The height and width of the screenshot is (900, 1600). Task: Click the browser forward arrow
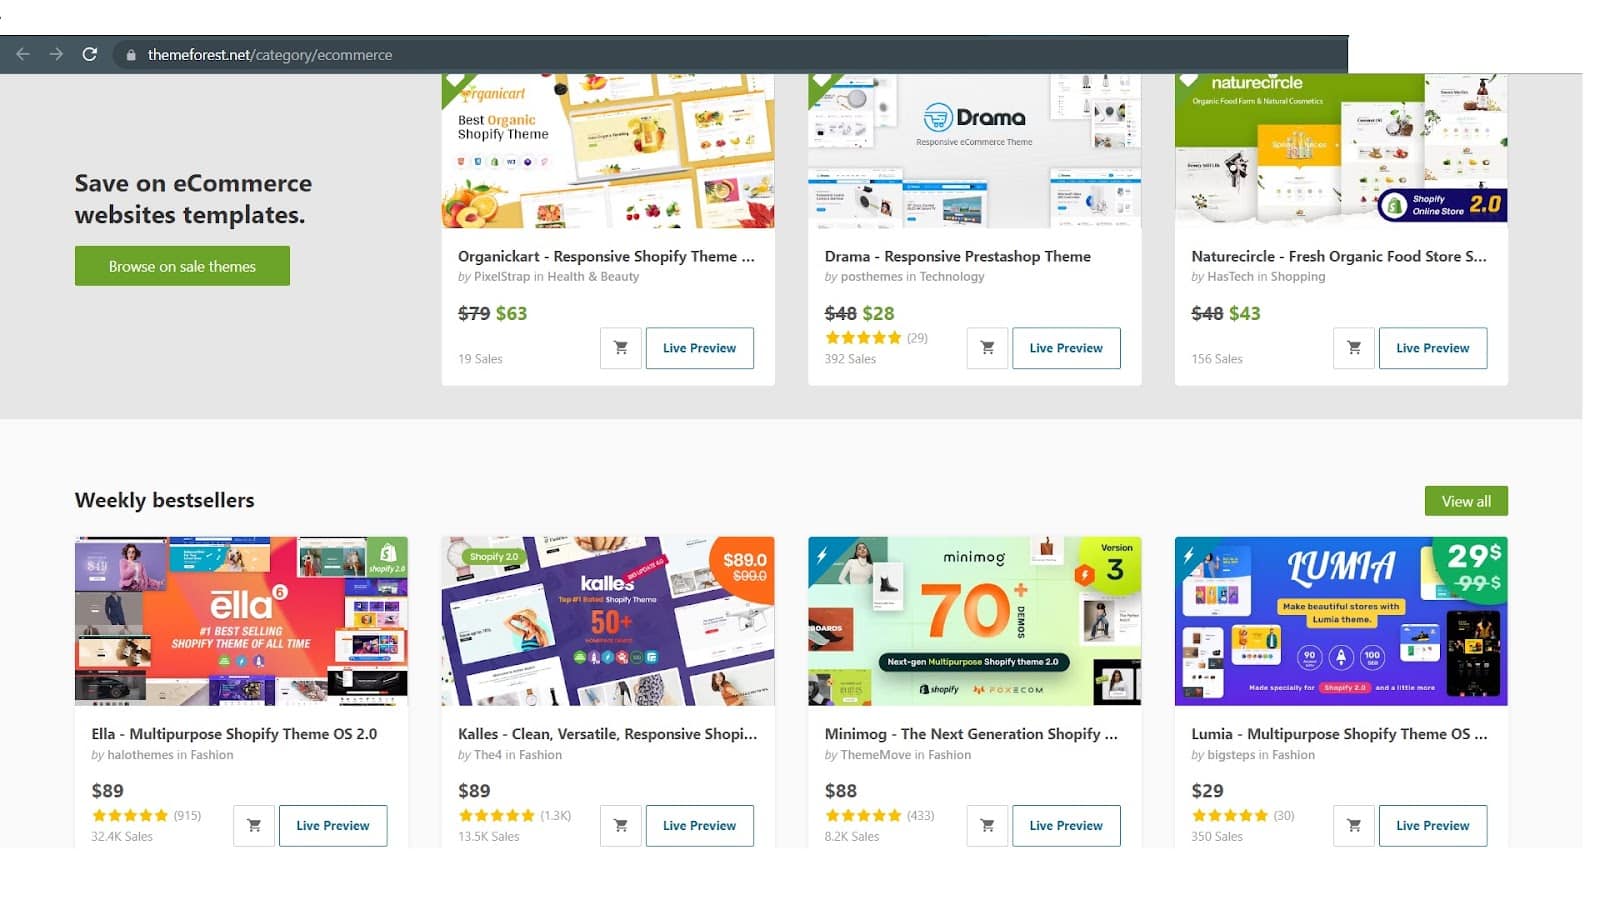coord(56,54)
